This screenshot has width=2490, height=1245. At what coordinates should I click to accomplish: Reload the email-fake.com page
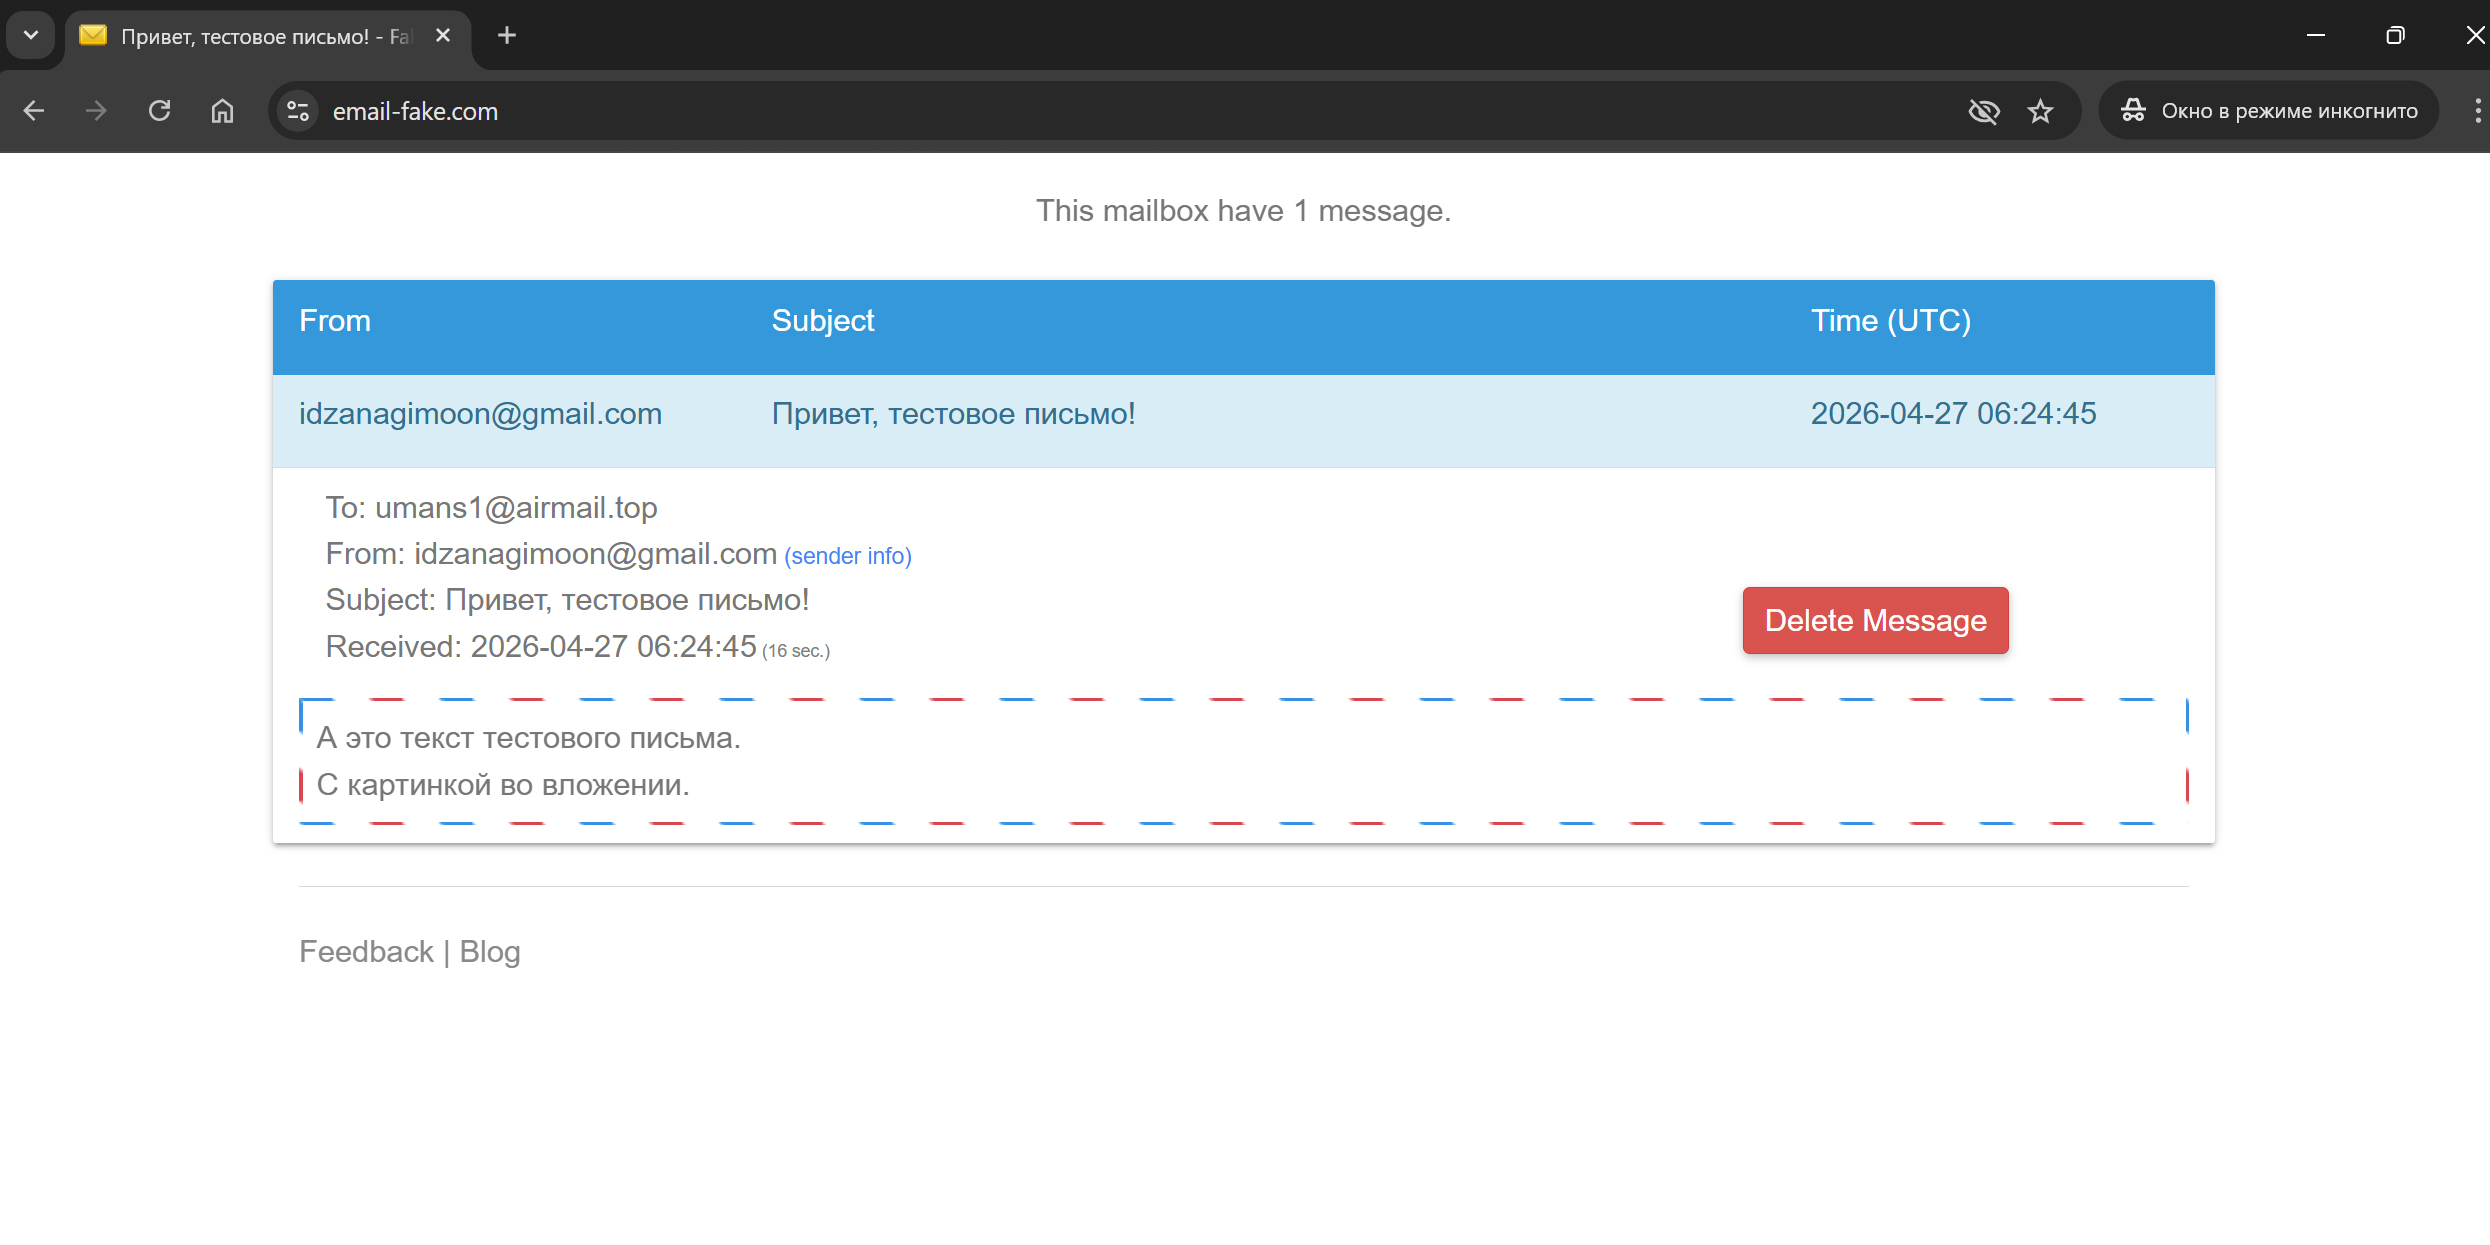coord(159,110)
